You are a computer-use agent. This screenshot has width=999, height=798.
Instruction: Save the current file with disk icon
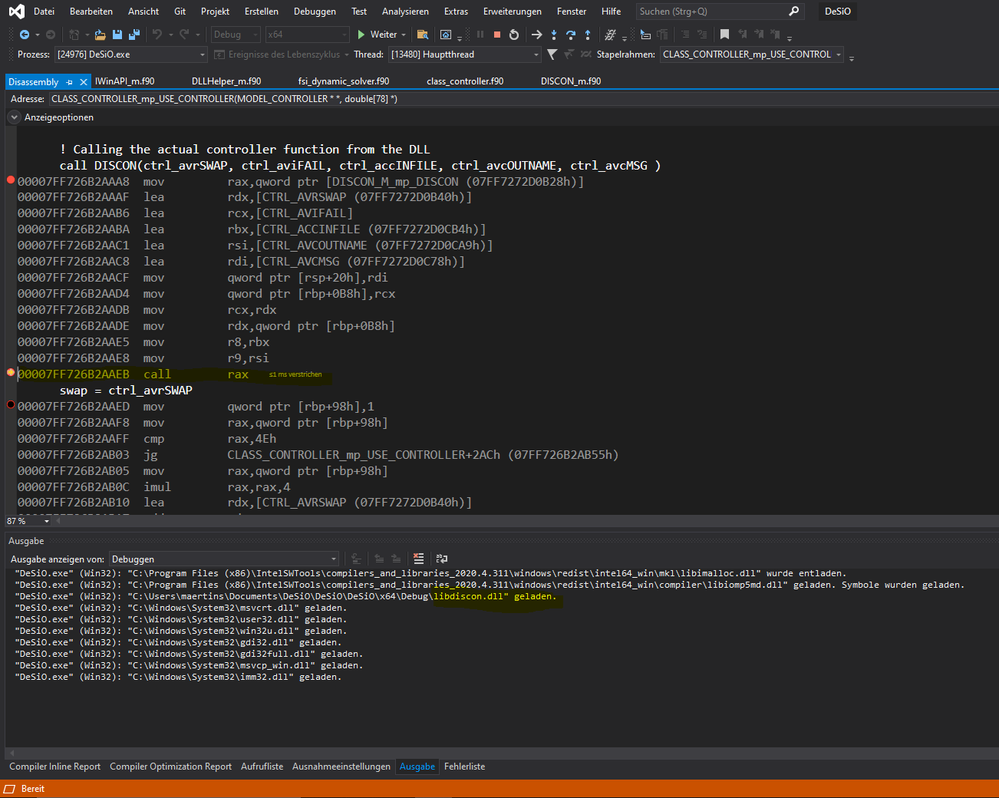click(117, 34)
